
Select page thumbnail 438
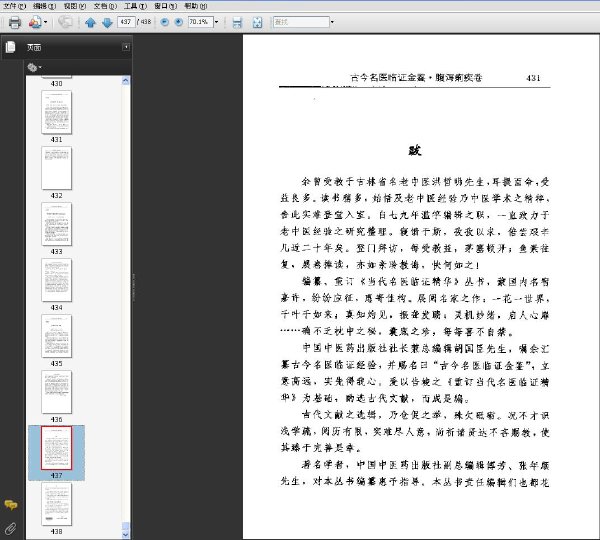pos(56,504)
